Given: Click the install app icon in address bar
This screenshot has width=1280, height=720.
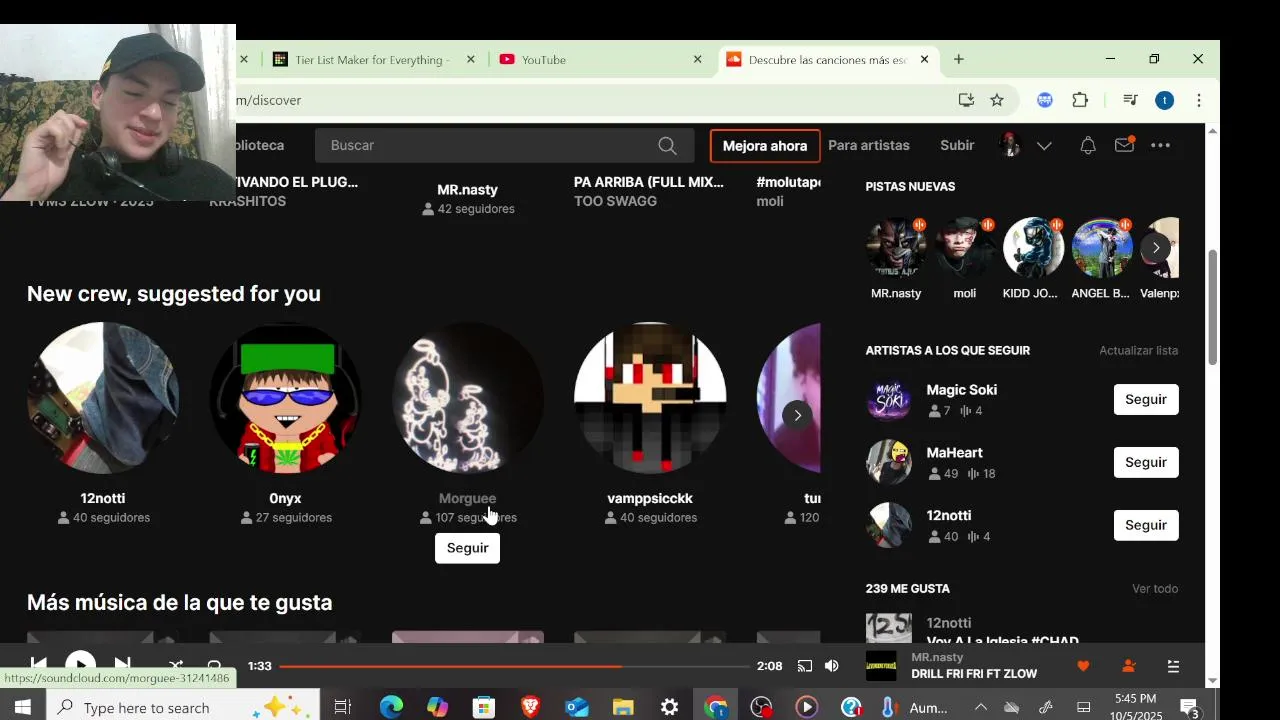Looking at the screenshot, I should pyautogui.click(x=966, y=100).
